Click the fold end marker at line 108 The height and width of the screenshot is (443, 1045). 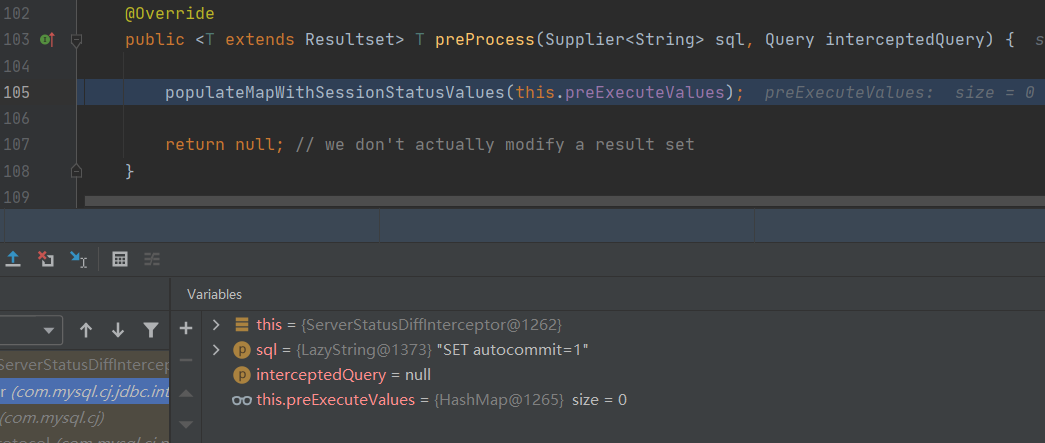point(76,171)
